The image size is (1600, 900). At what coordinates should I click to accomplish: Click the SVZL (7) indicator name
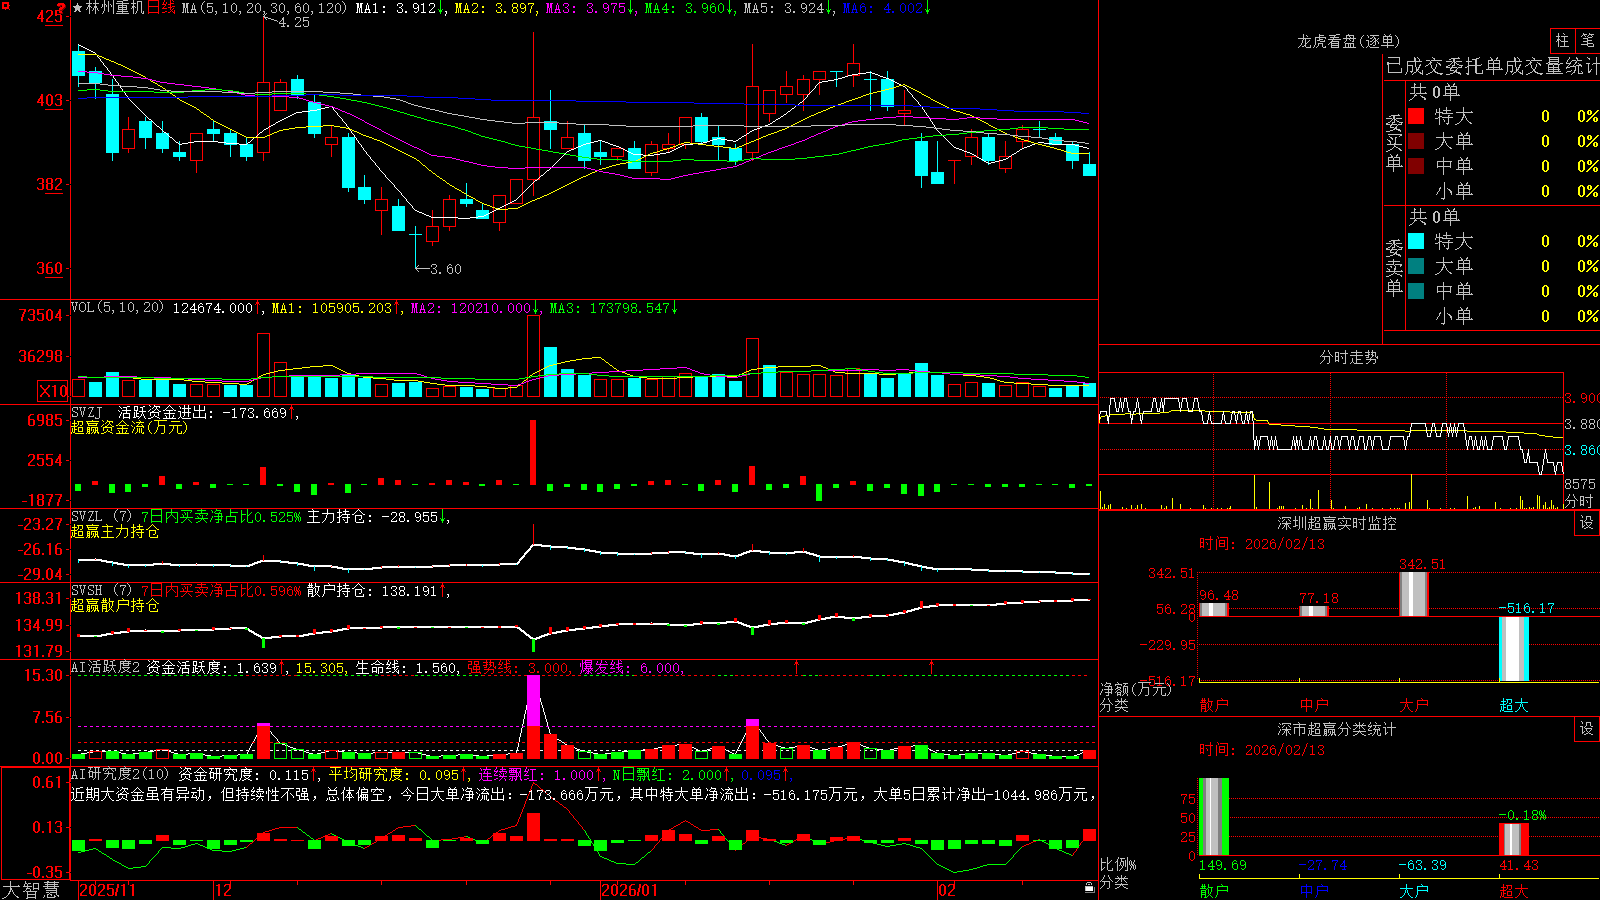(x=102, y=517)
